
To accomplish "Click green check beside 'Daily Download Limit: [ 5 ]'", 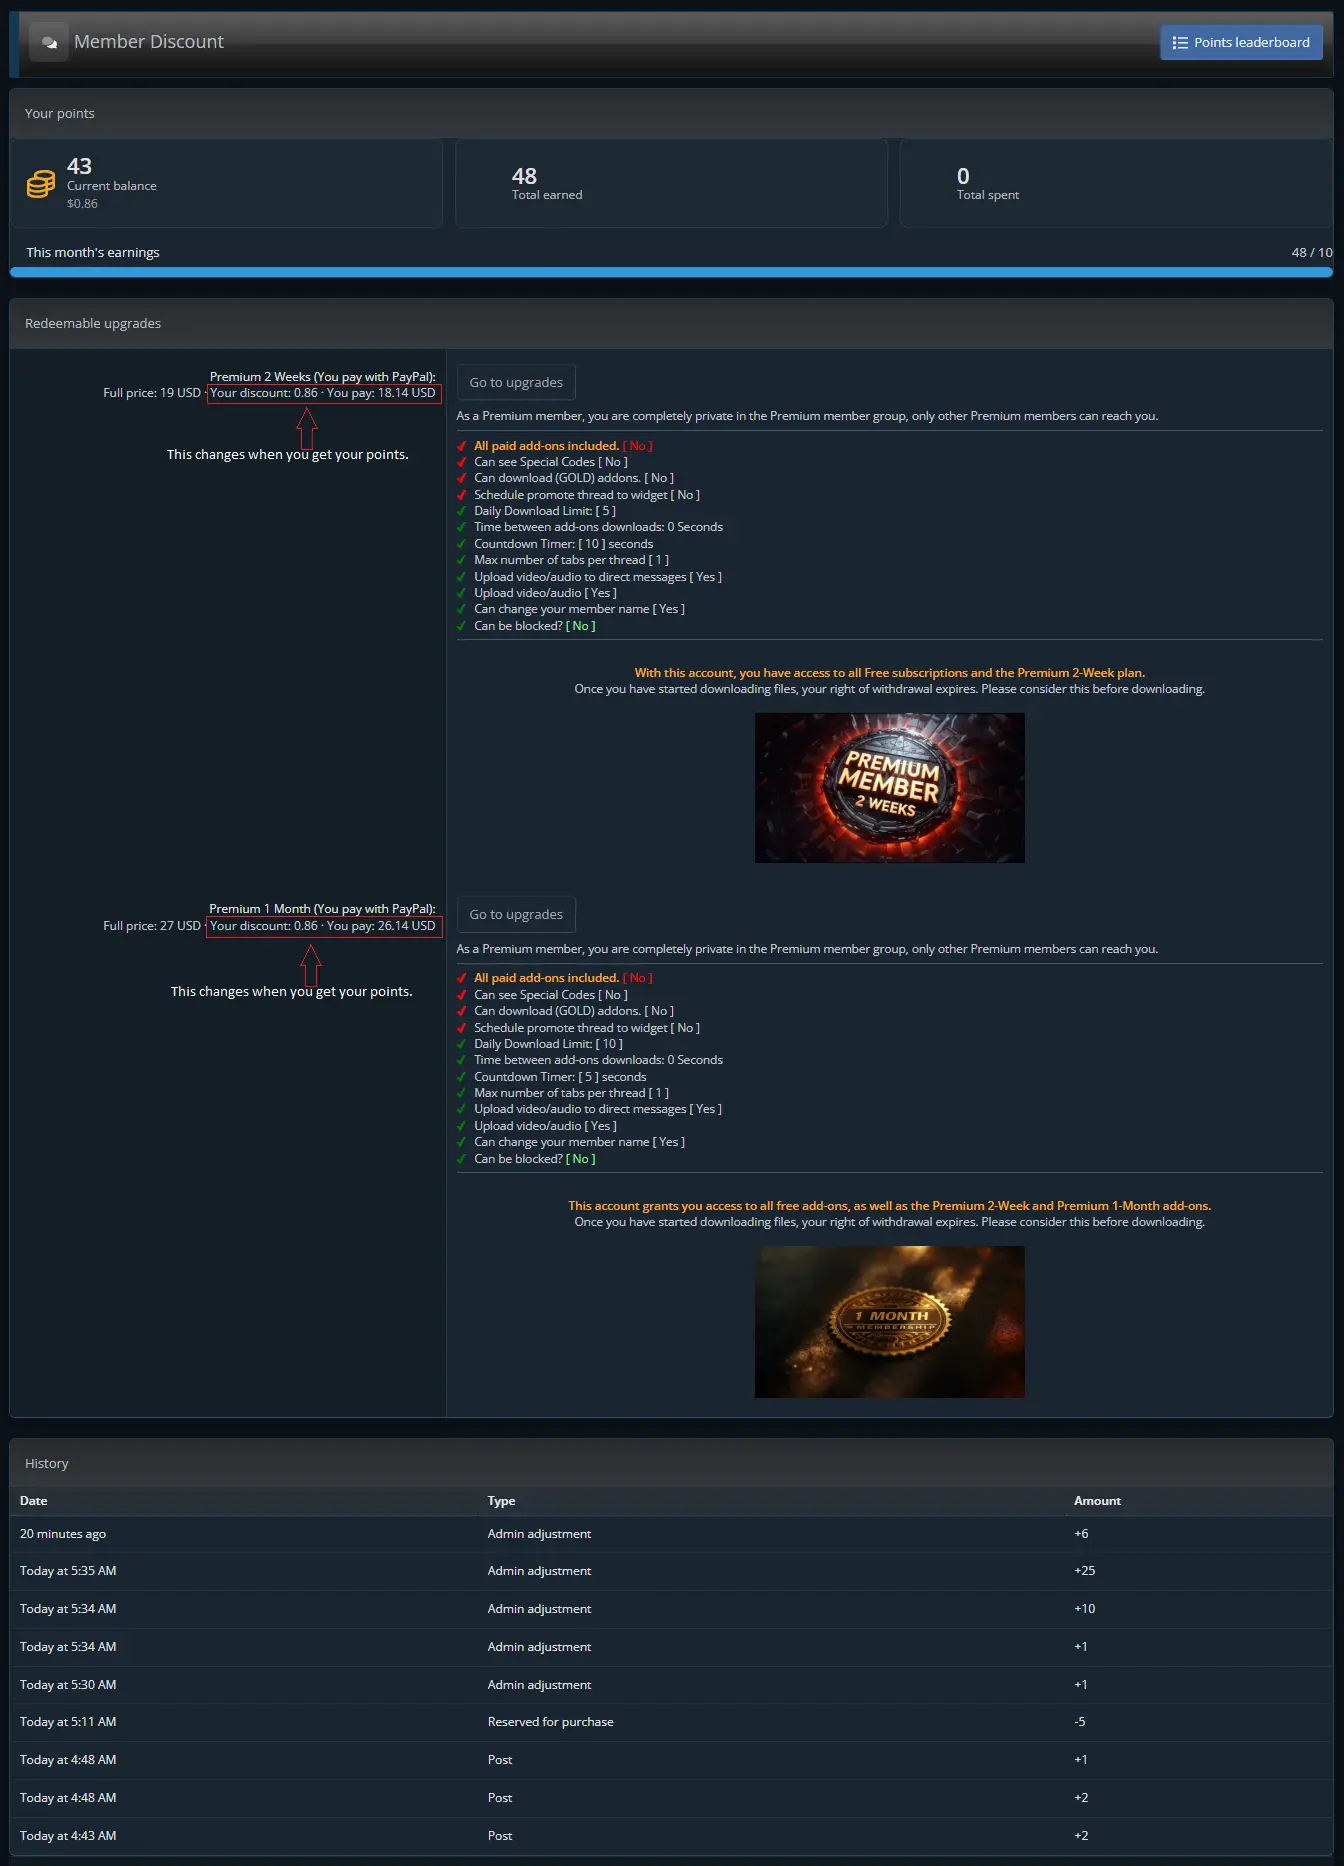I will [x=461, y=511].
